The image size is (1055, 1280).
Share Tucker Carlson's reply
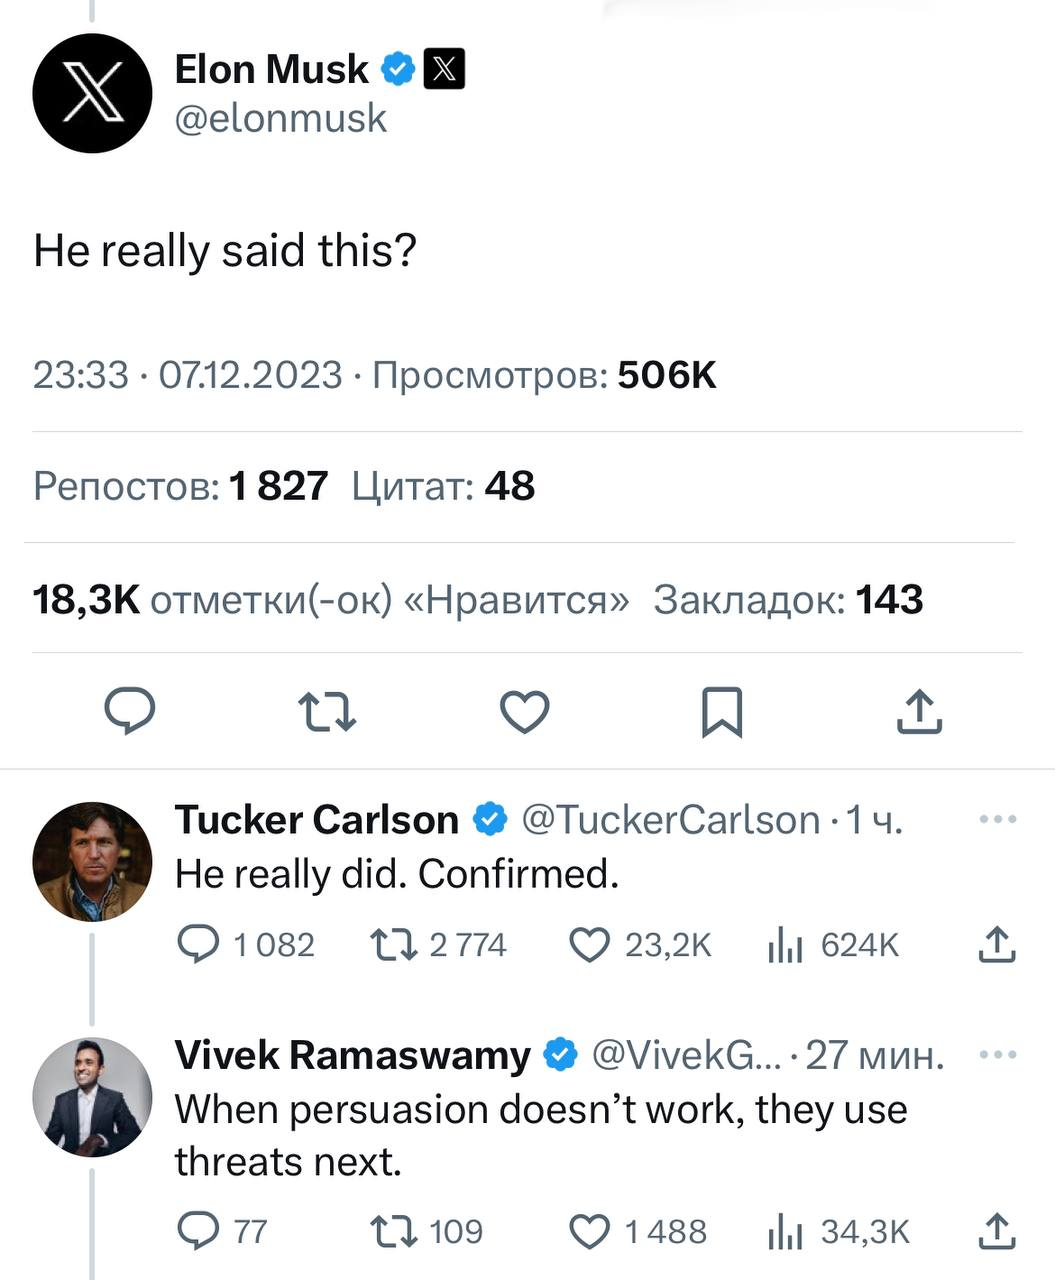(x=996, y=944)
